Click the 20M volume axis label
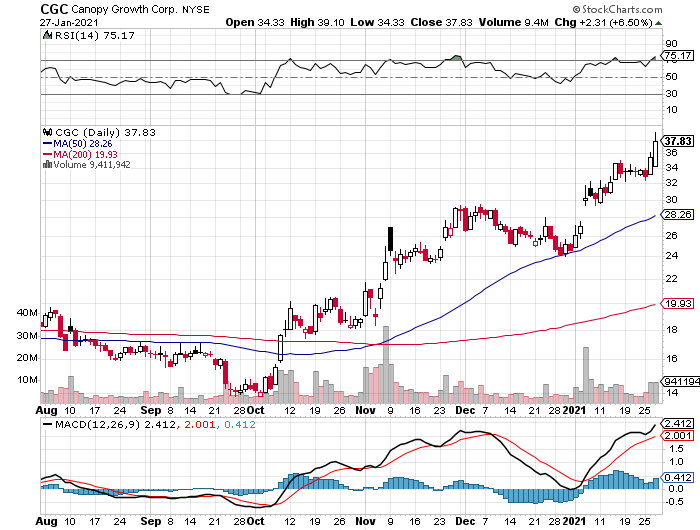This screenshot has height=530, width=700. [27, 358]
